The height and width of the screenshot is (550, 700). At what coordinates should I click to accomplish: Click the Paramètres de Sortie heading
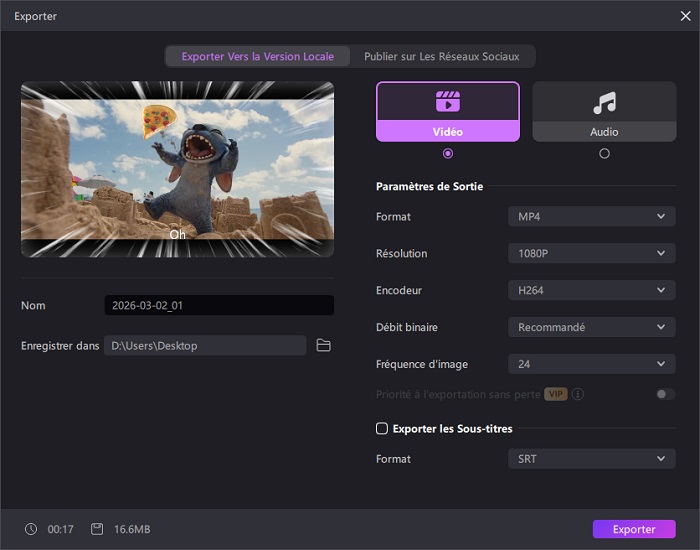[429, 186]
